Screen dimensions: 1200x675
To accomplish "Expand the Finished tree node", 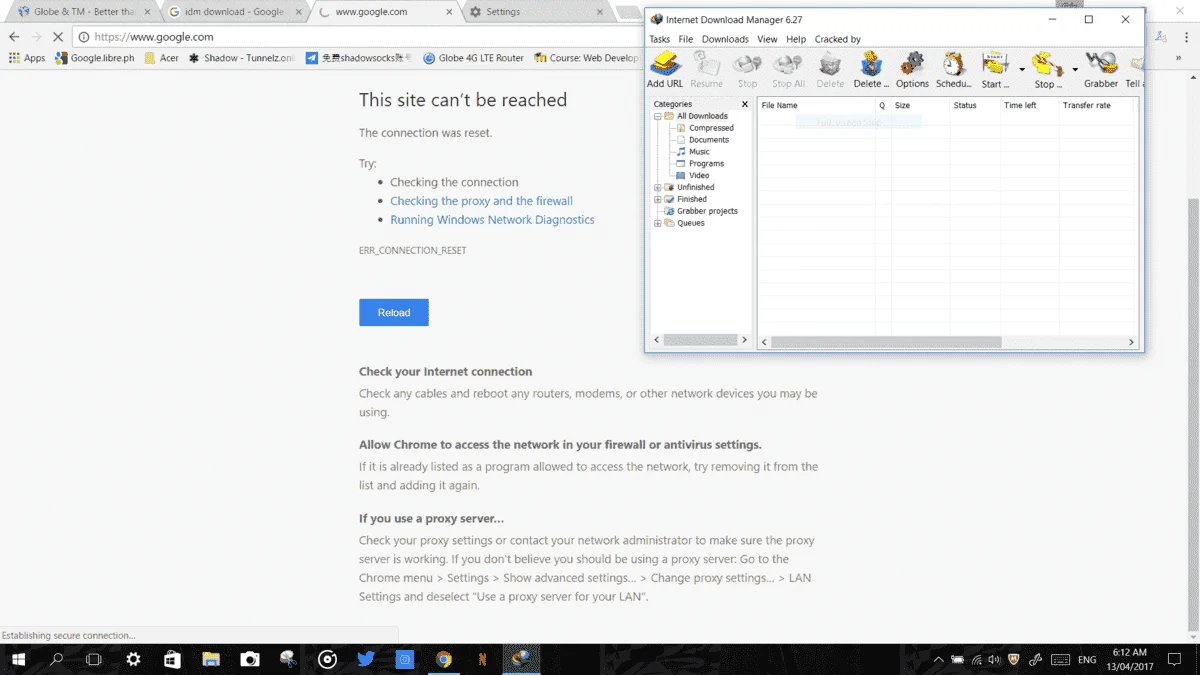I will 657,199.
